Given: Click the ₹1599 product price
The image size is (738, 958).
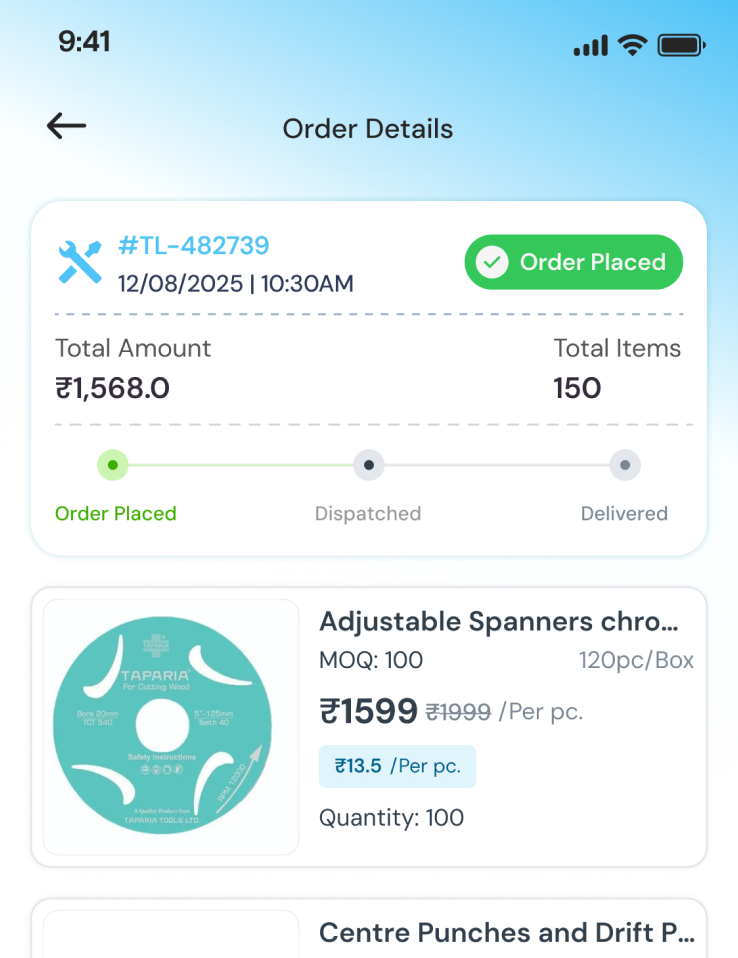Looking at the screenshot, I should click(x=368, y=711).
